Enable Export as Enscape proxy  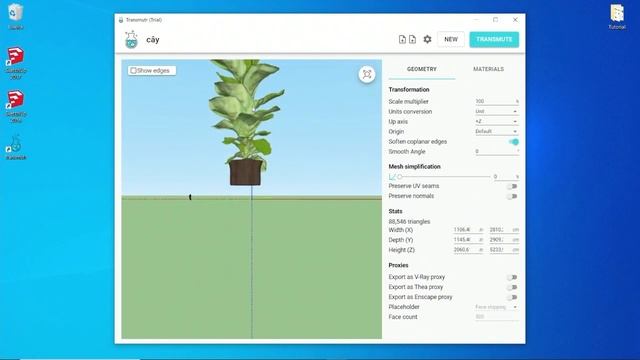pos(512,297)
